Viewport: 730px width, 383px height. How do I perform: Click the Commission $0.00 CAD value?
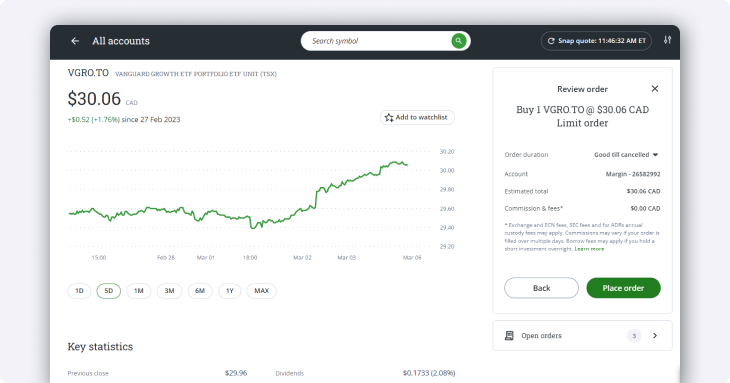(x=645, y=208)
